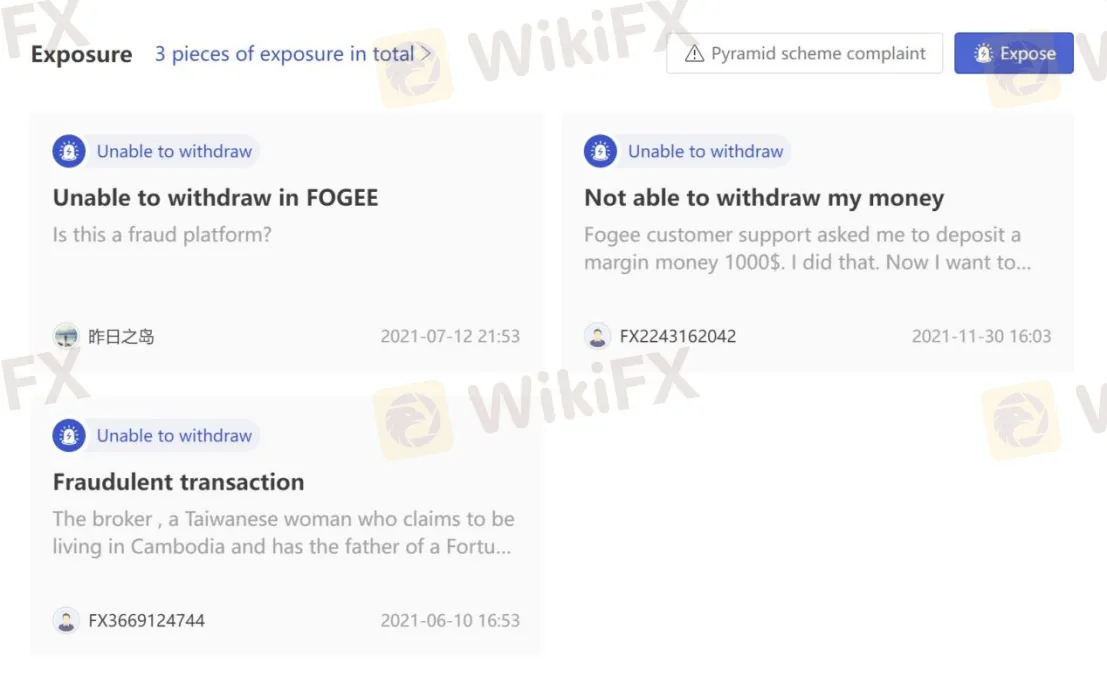Open the Unable to withdraw in FOGEE post
This screenshot has width=1107, height=697.
point(216,197)
